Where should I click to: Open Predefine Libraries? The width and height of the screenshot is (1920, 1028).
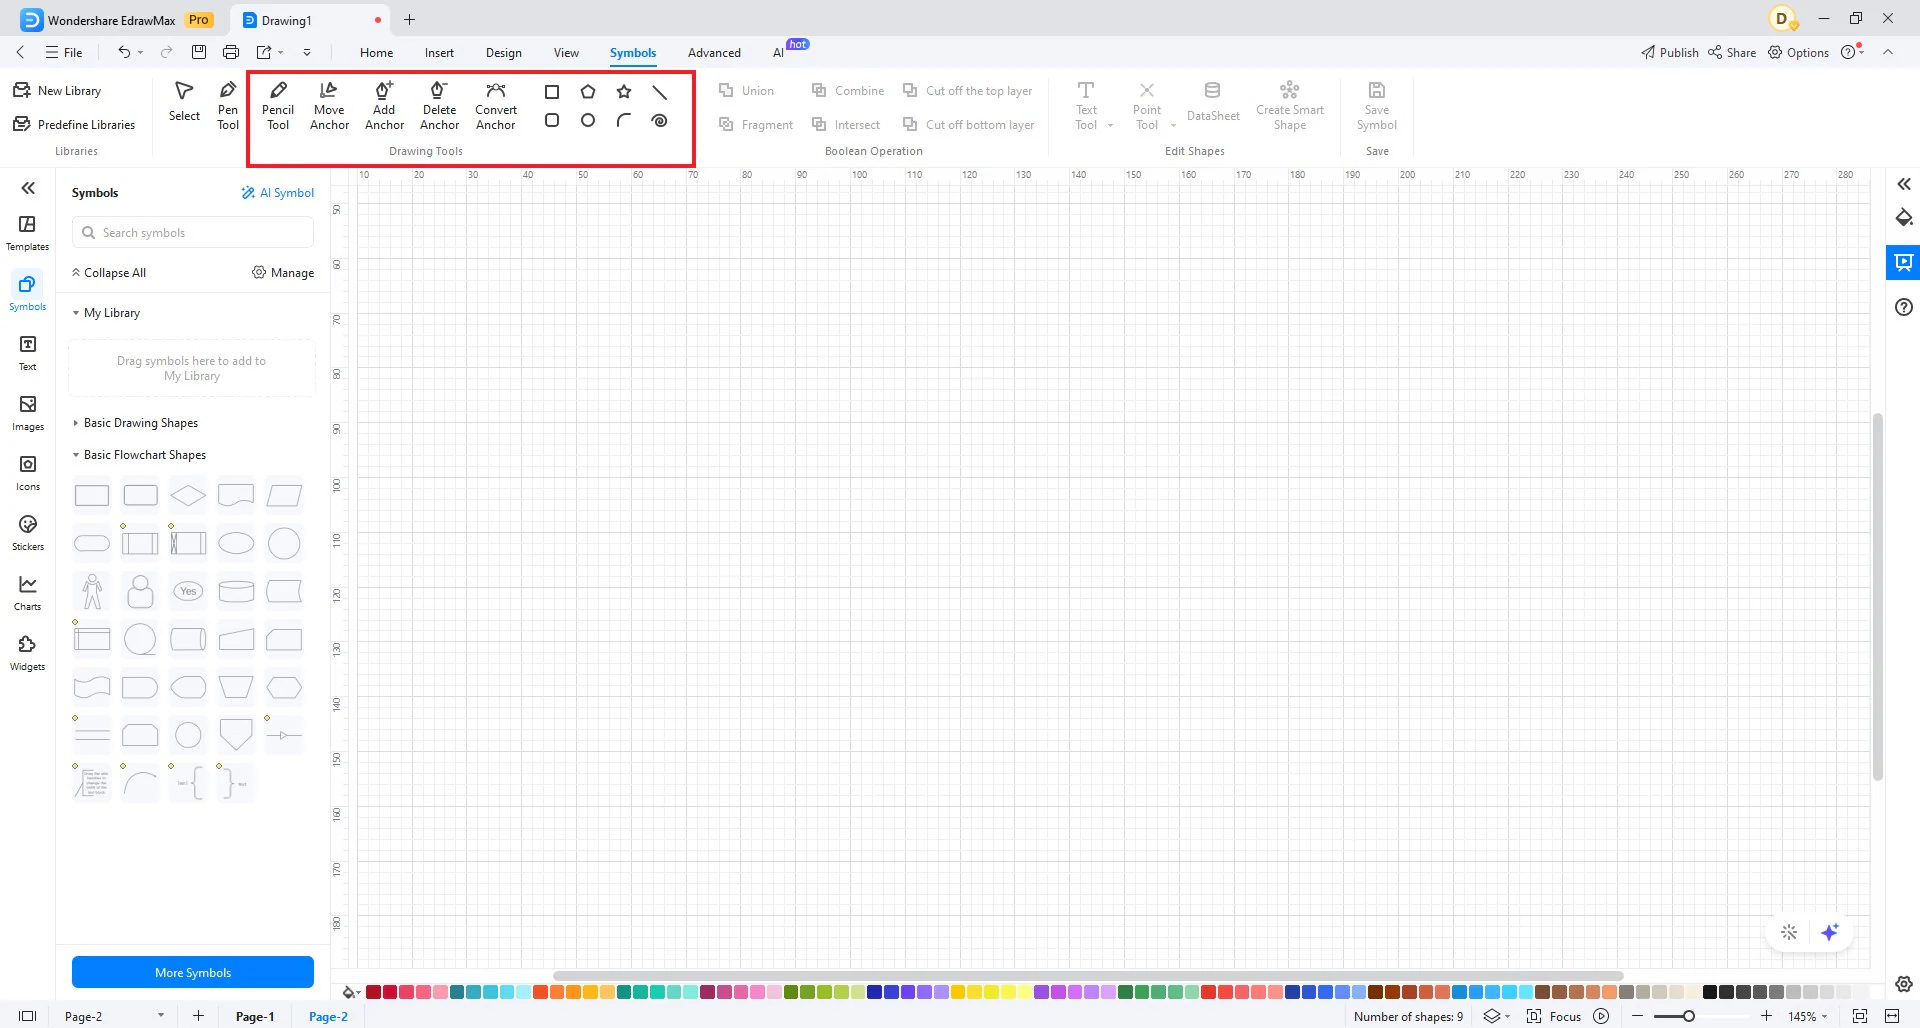pyautogui.click(x=75, y=125)
